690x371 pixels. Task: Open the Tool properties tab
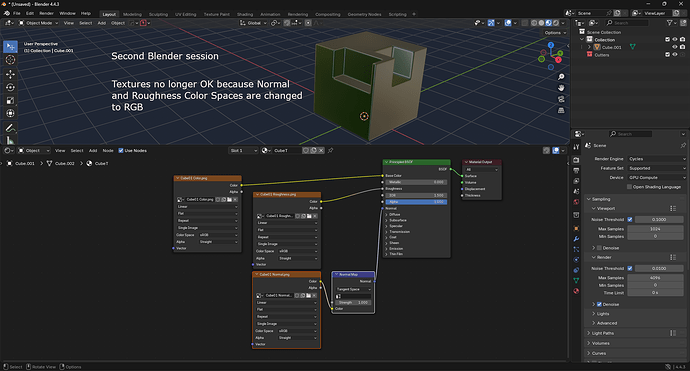coord(576,147)
